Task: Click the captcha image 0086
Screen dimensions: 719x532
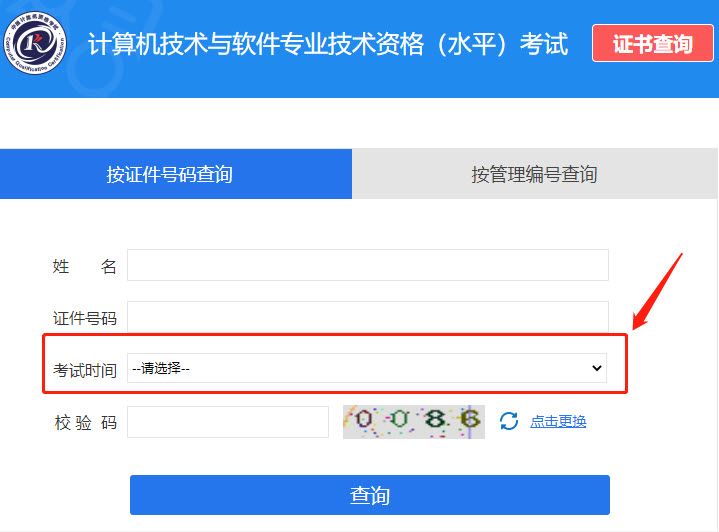Action: coord(414,421)
